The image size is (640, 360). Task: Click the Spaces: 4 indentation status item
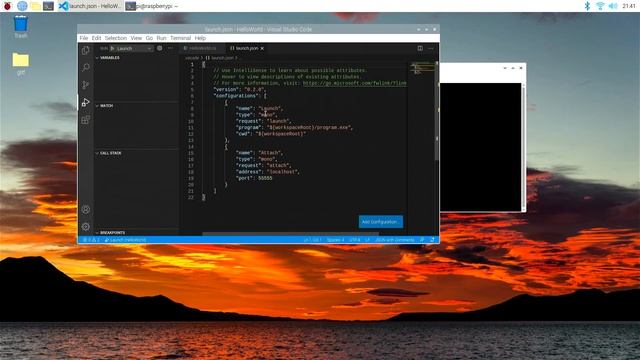pyautogui.click(x=336, y=240)
